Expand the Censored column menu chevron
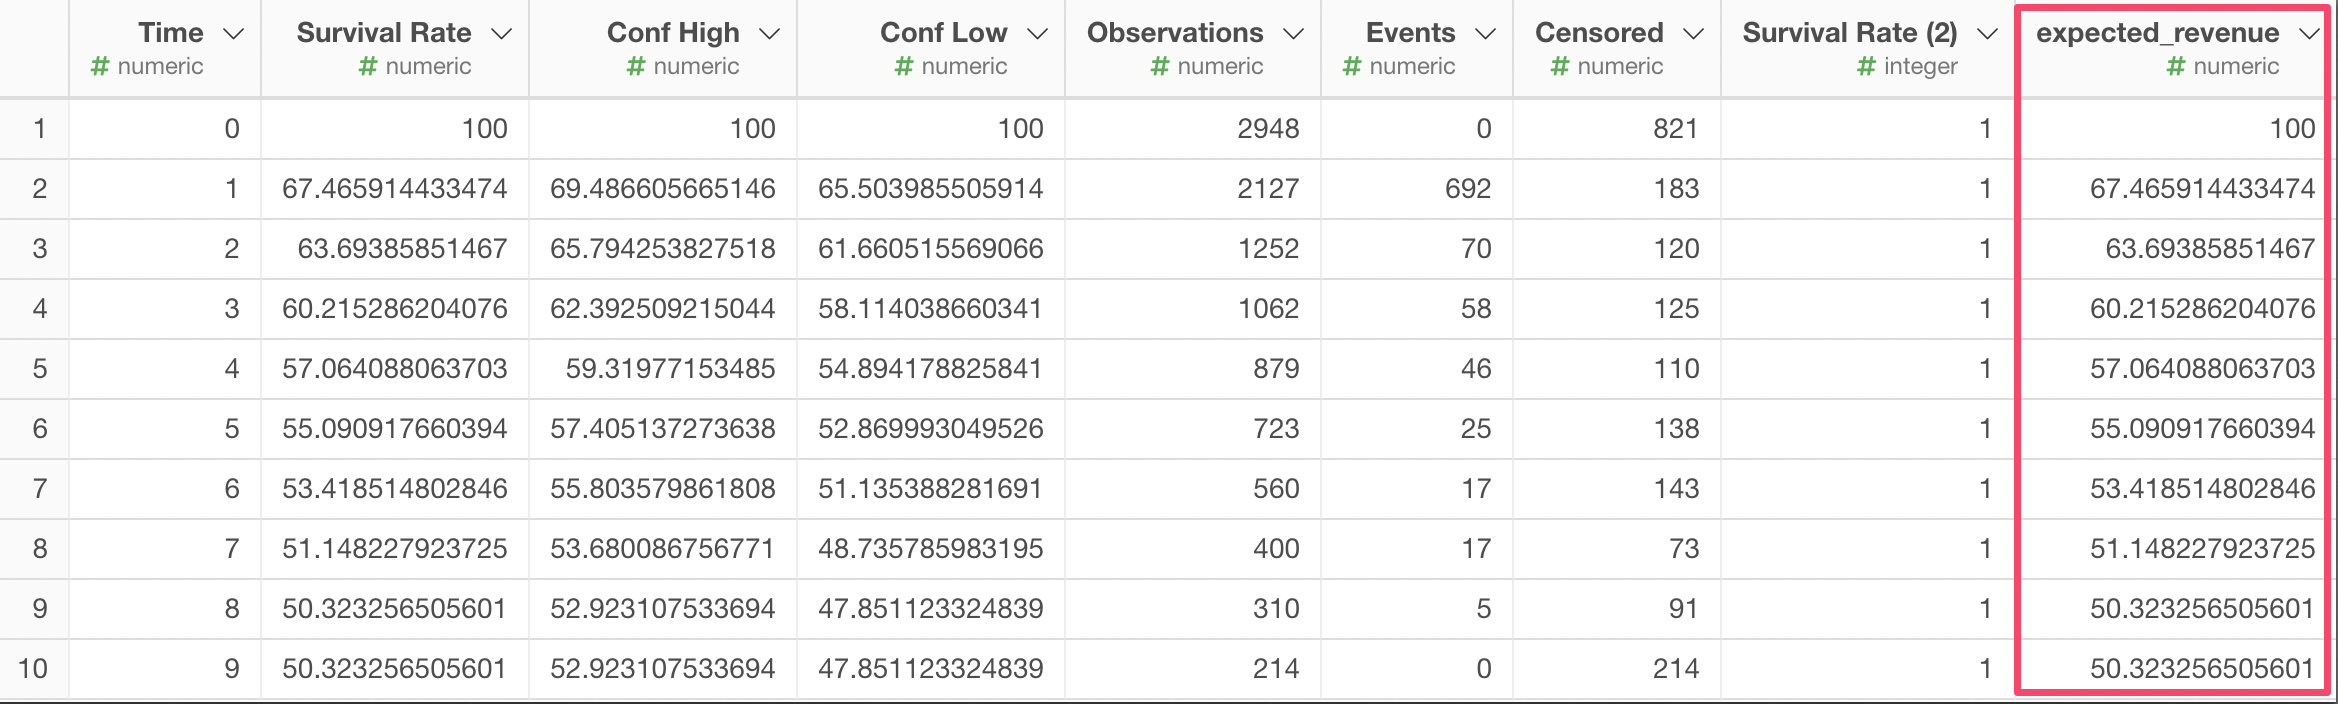The height and width of the screenshot is (704, 2338). pyautogui.click(x=1693, y=34)
